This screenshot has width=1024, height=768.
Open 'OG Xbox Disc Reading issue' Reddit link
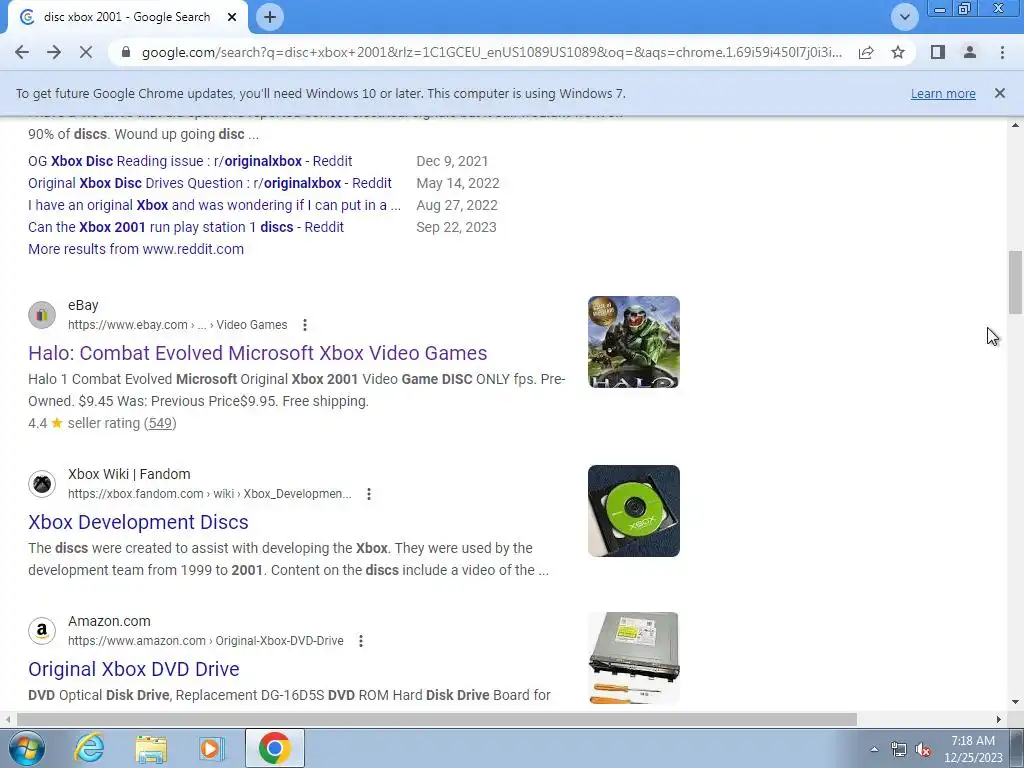pyautogui.click(x=190, y=161)
